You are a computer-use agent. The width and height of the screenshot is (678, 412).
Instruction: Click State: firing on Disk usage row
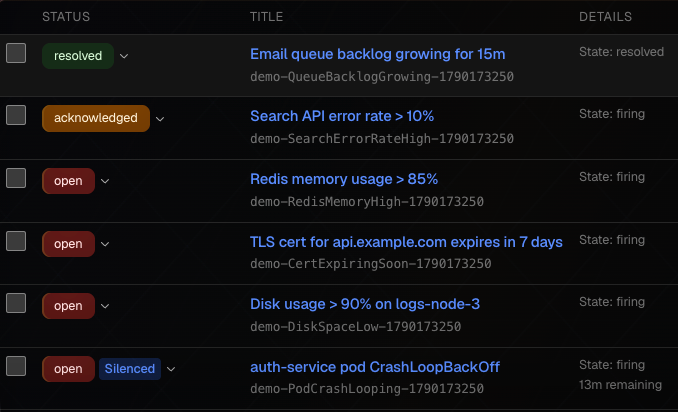pos(612,302)
